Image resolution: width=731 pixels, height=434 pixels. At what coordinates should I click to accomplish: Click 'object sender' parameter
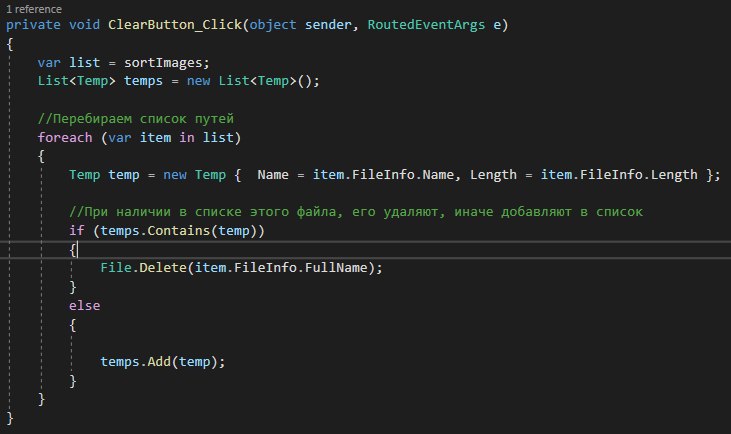tap(300, 25)
